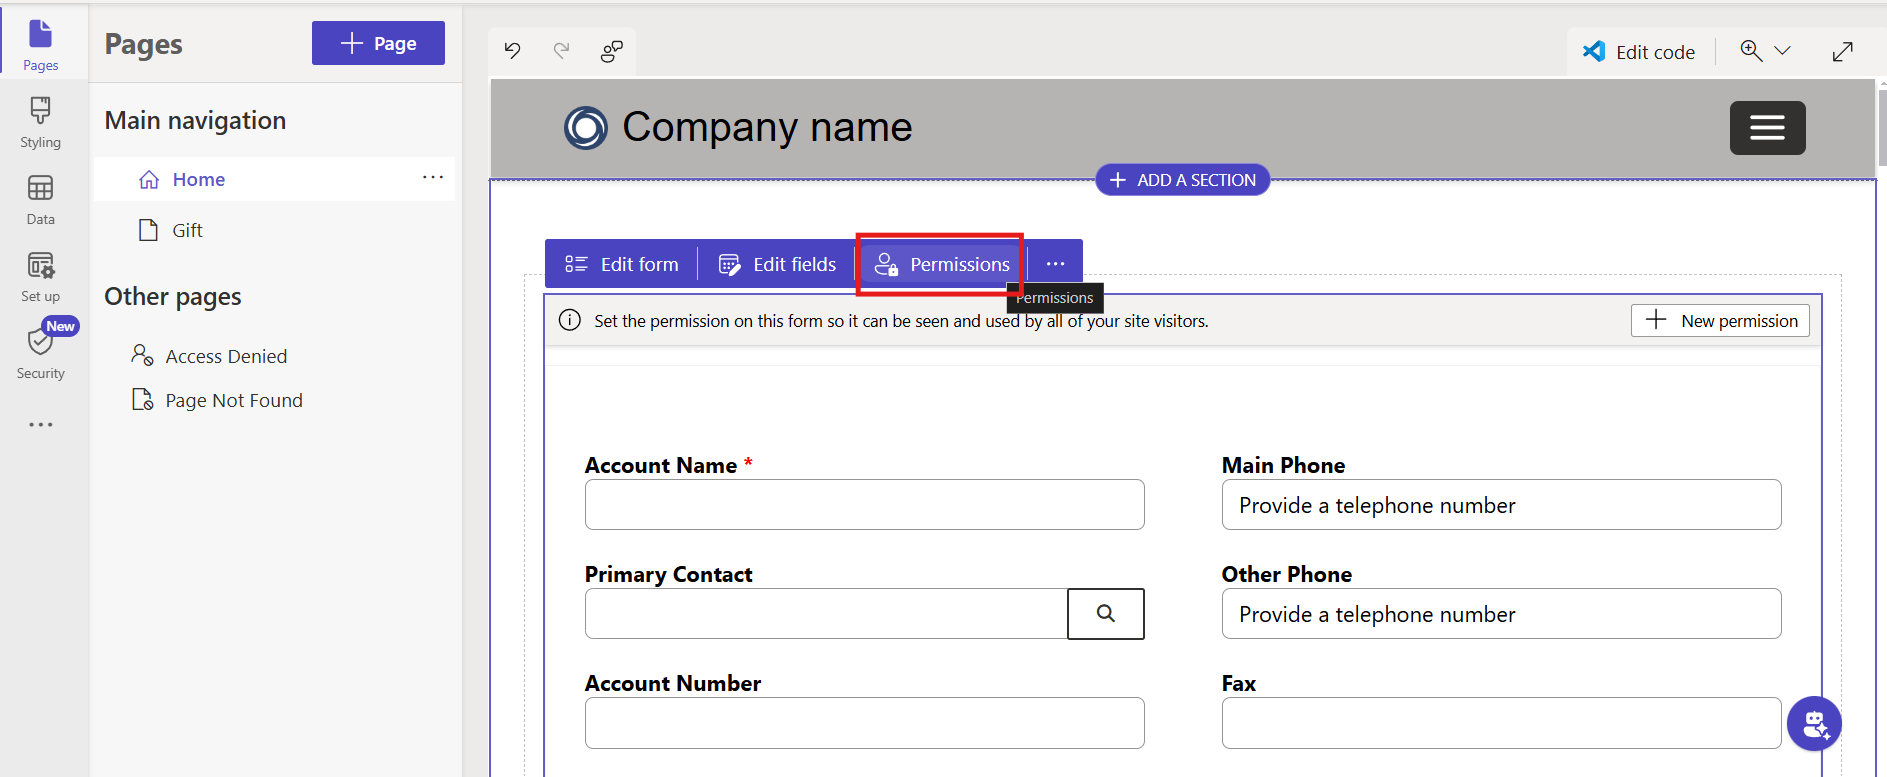Expand more form toolbar options
Image resolution: width=1887 pixels, height=777 pixels.
pyautogui.click(x=1055, y=264)
